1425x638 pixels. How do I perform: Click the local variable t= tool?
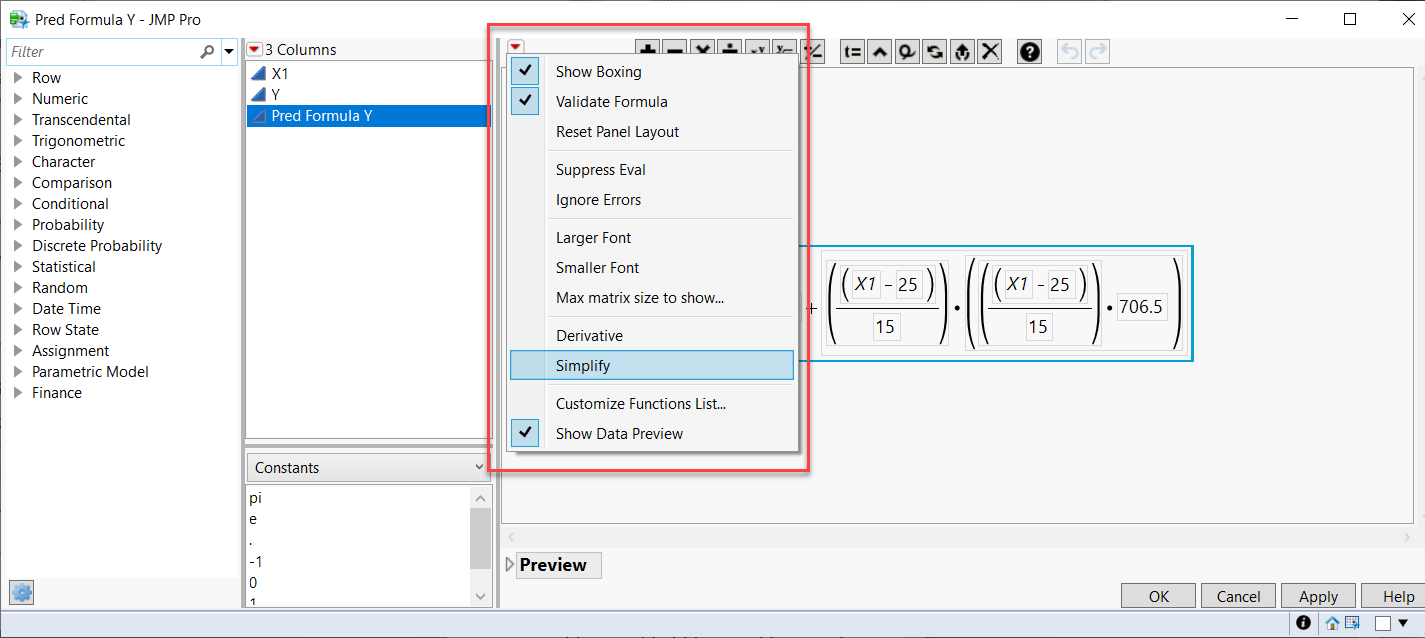pyautogui.click(x=851, y=51)
